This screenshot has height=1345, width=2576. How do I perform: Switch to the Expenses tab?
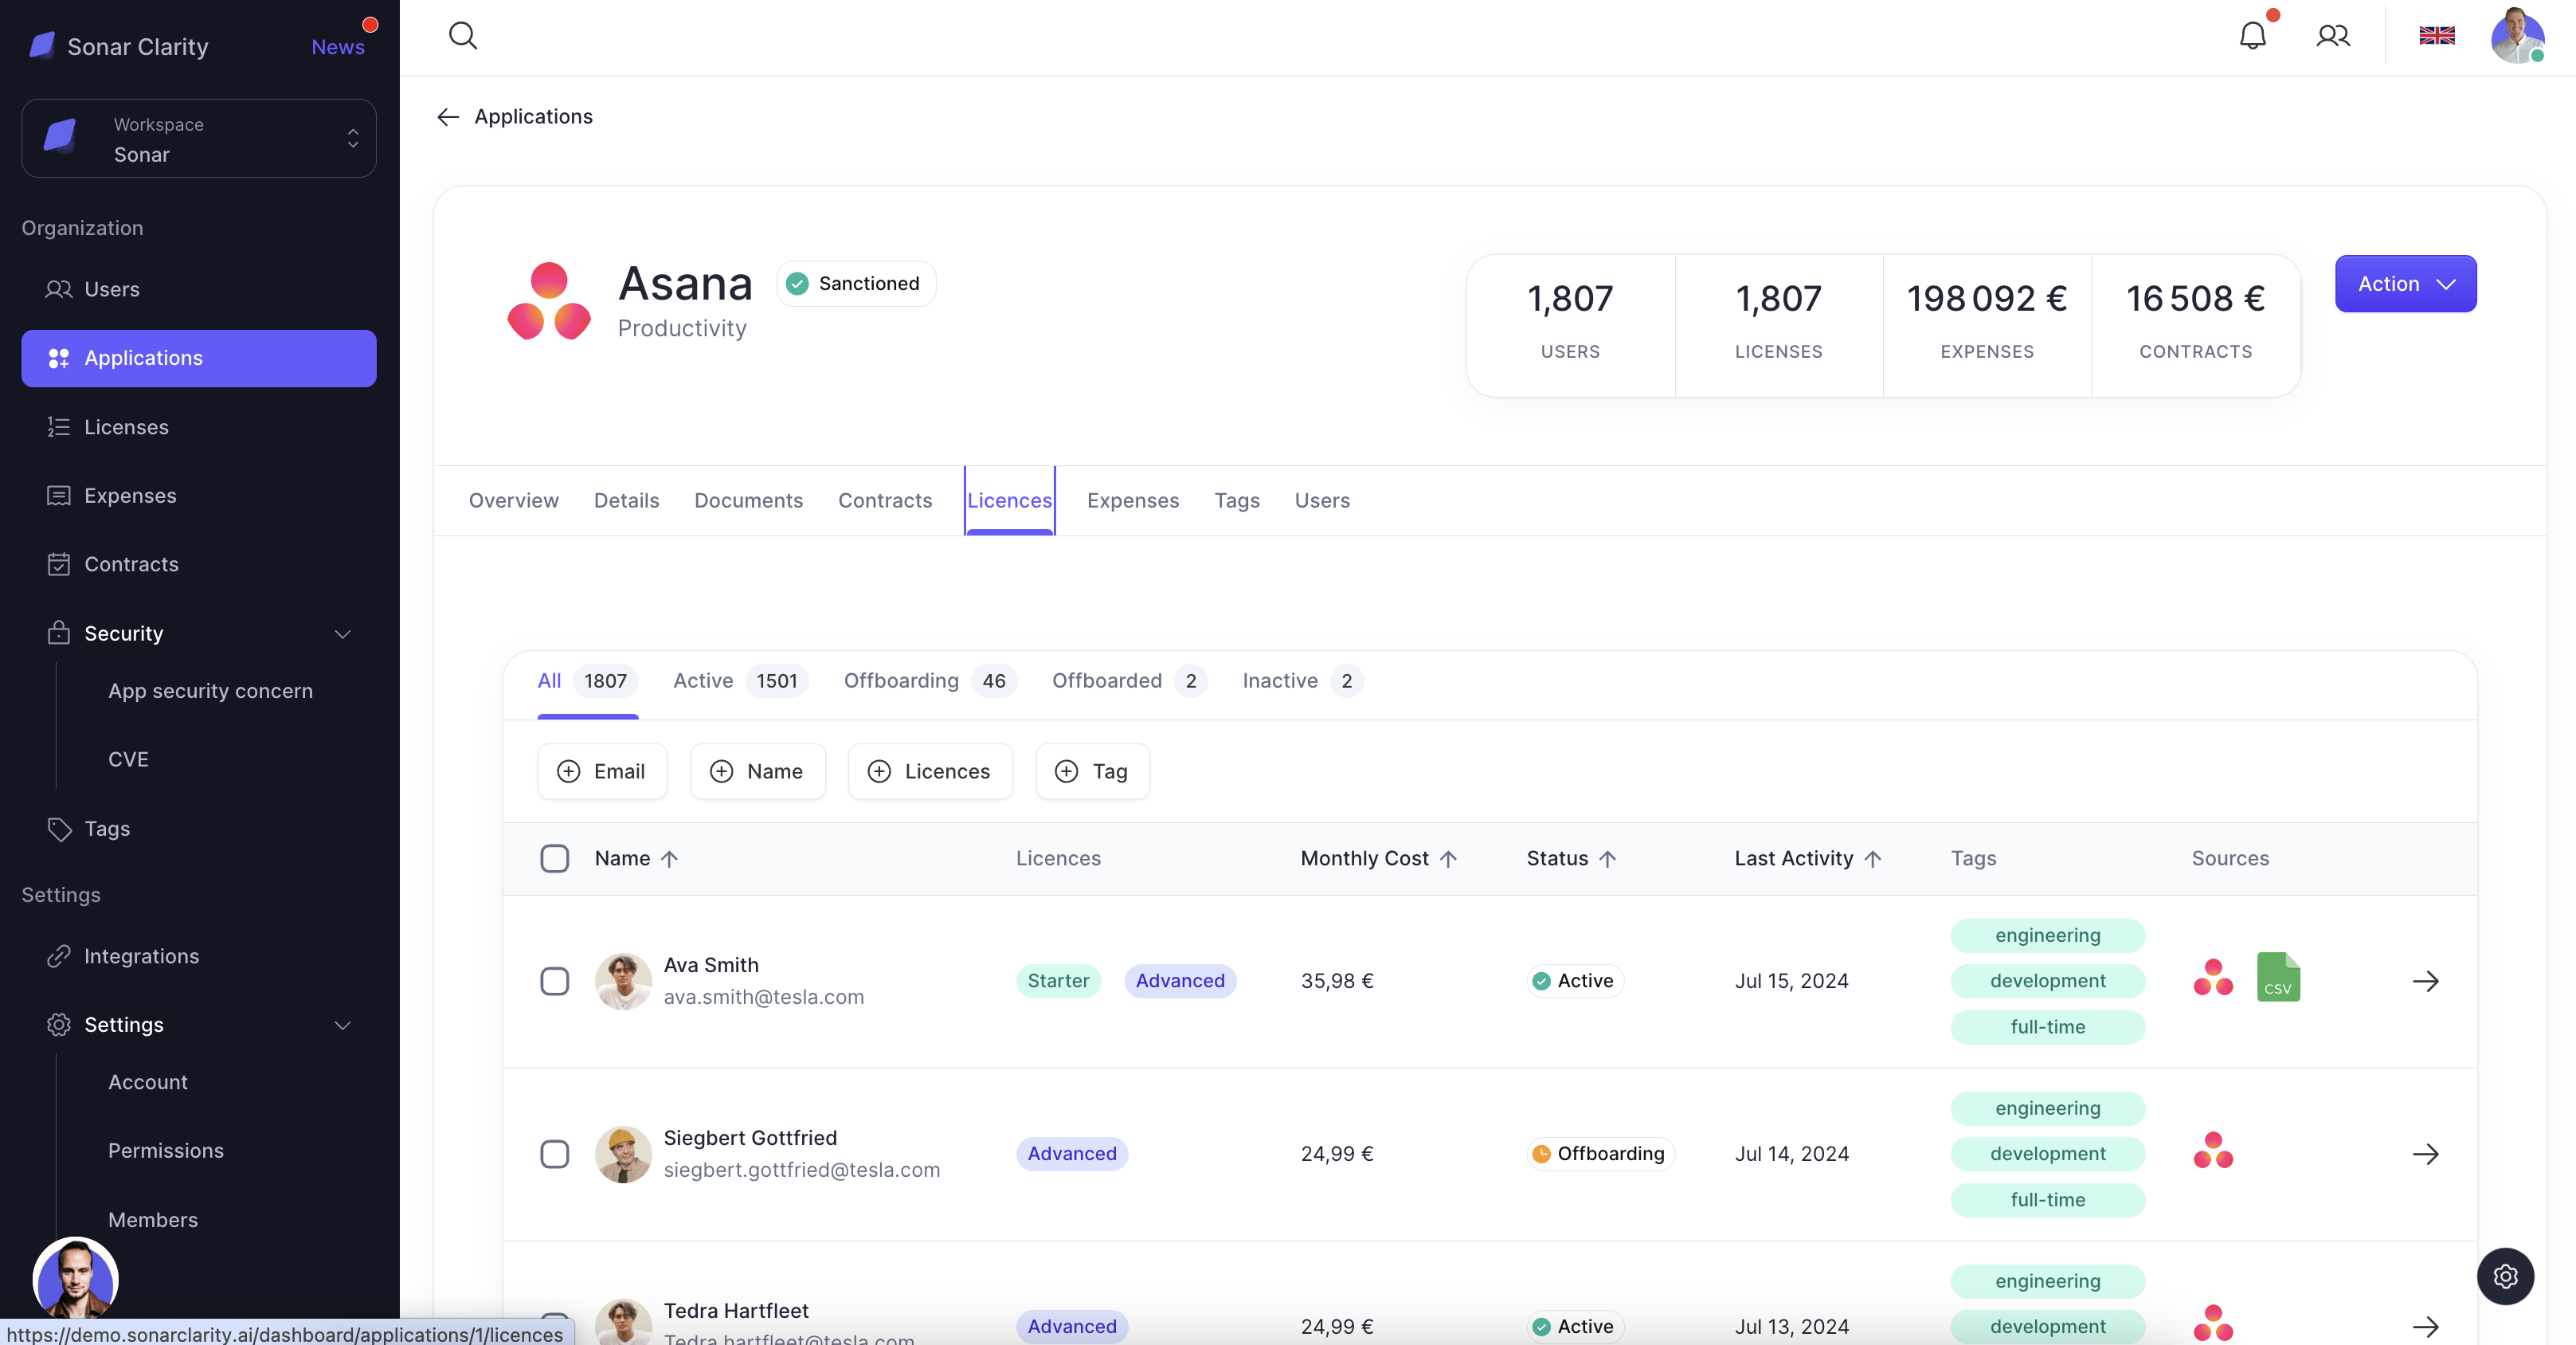pos(1133,501)
